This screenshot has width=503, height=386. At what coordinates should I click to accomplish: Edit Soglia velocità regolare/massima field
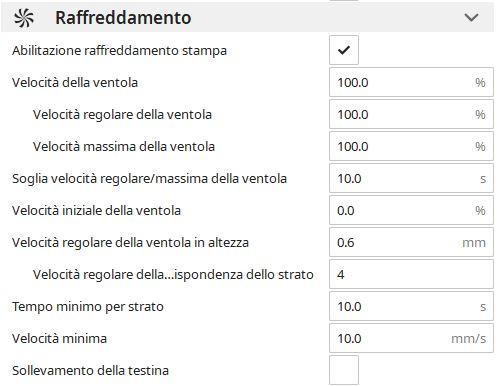[411, 178]
